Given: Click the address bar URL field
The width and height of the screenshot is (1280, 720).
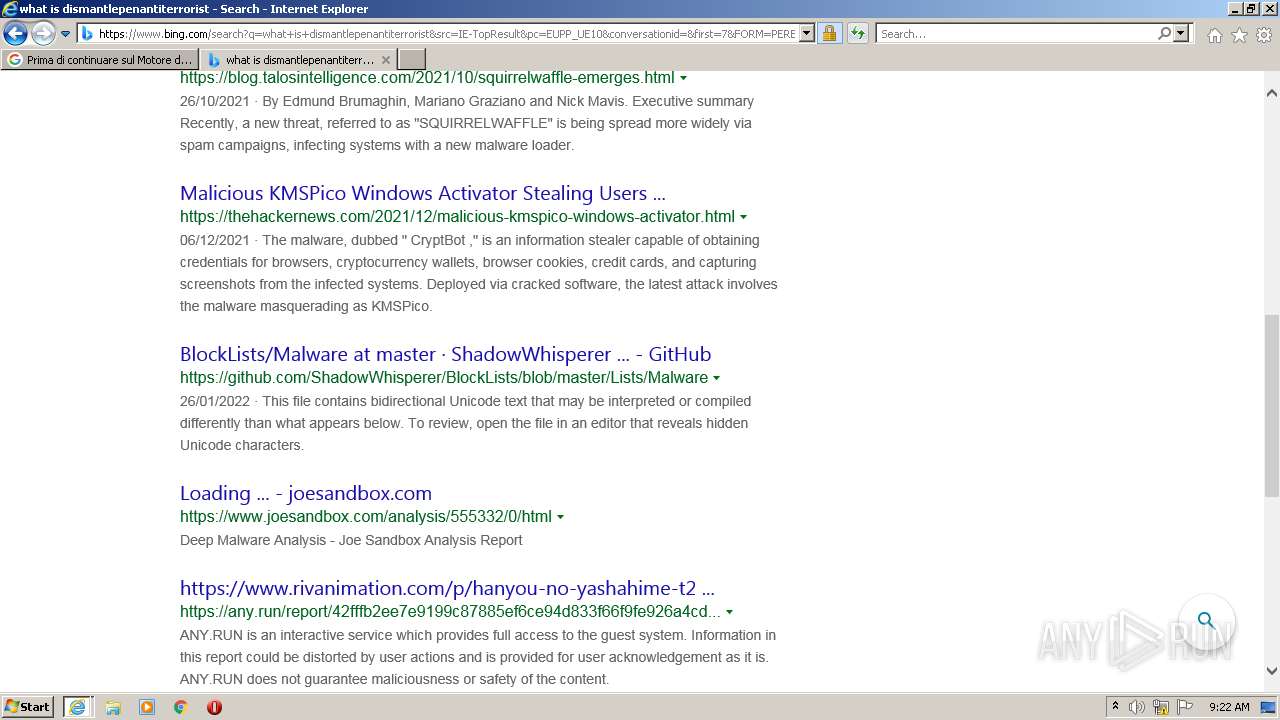Looking at the screenshot, I should tap(446, 34).
